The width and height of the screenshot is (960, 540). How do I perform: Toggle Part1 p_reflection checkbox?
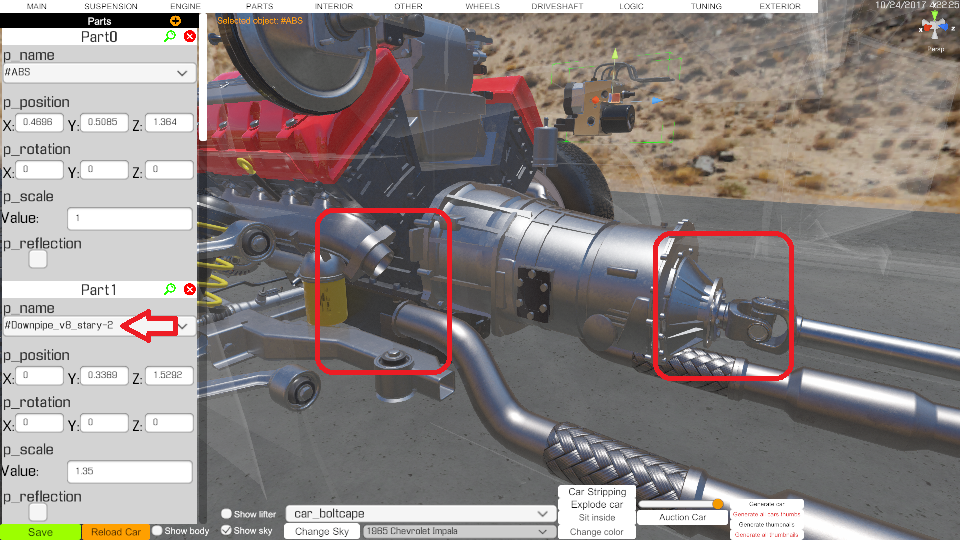tap(38, 512)
